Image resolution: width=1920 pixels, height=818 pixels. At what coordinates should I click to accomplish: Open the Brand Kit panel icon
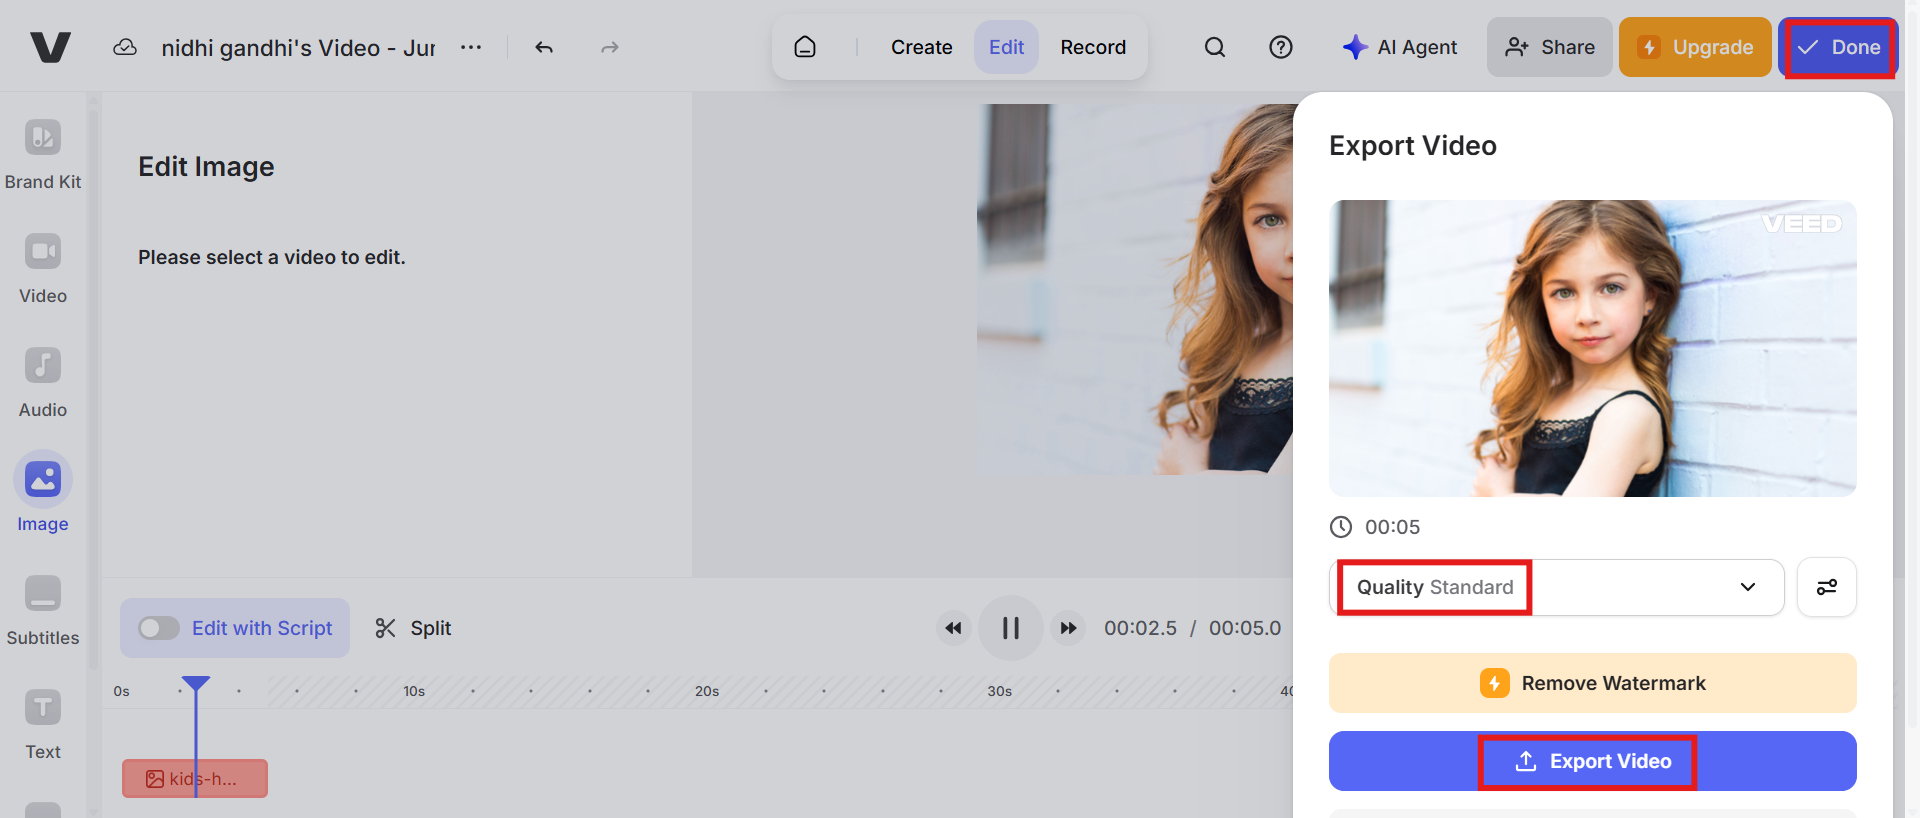click(43, 138)
